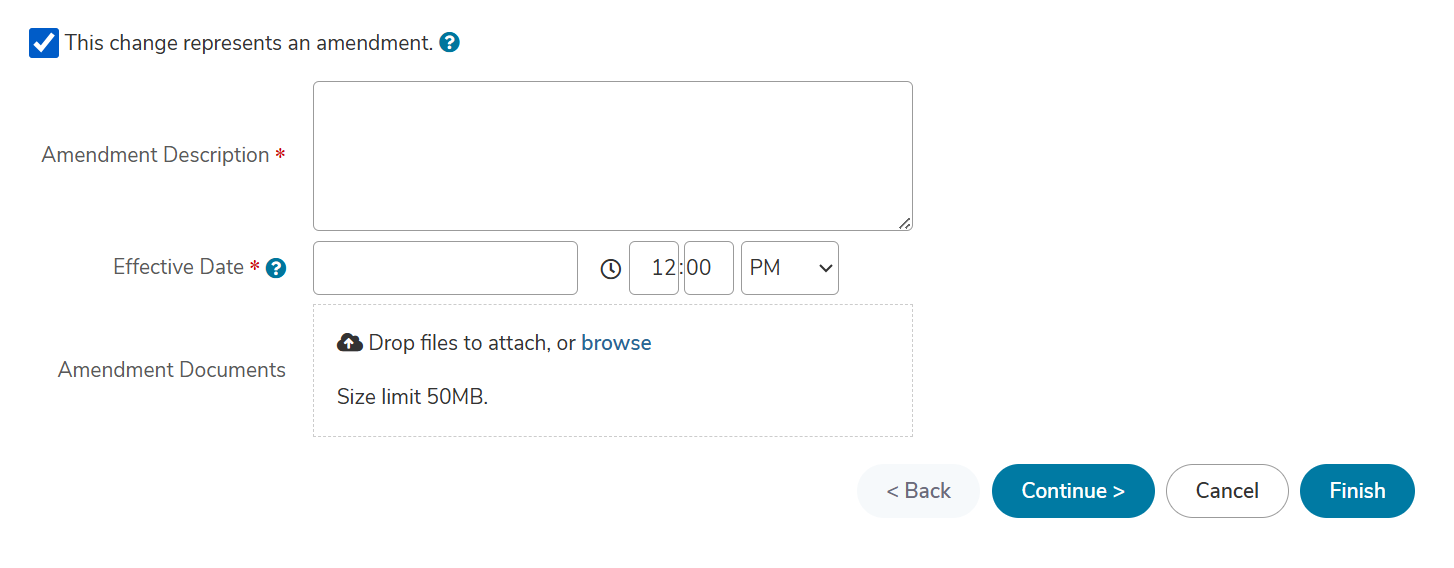Click the 'This change represents an amendment' label
The height and width of the screenshot is (568, 1454).
point(249,43)
